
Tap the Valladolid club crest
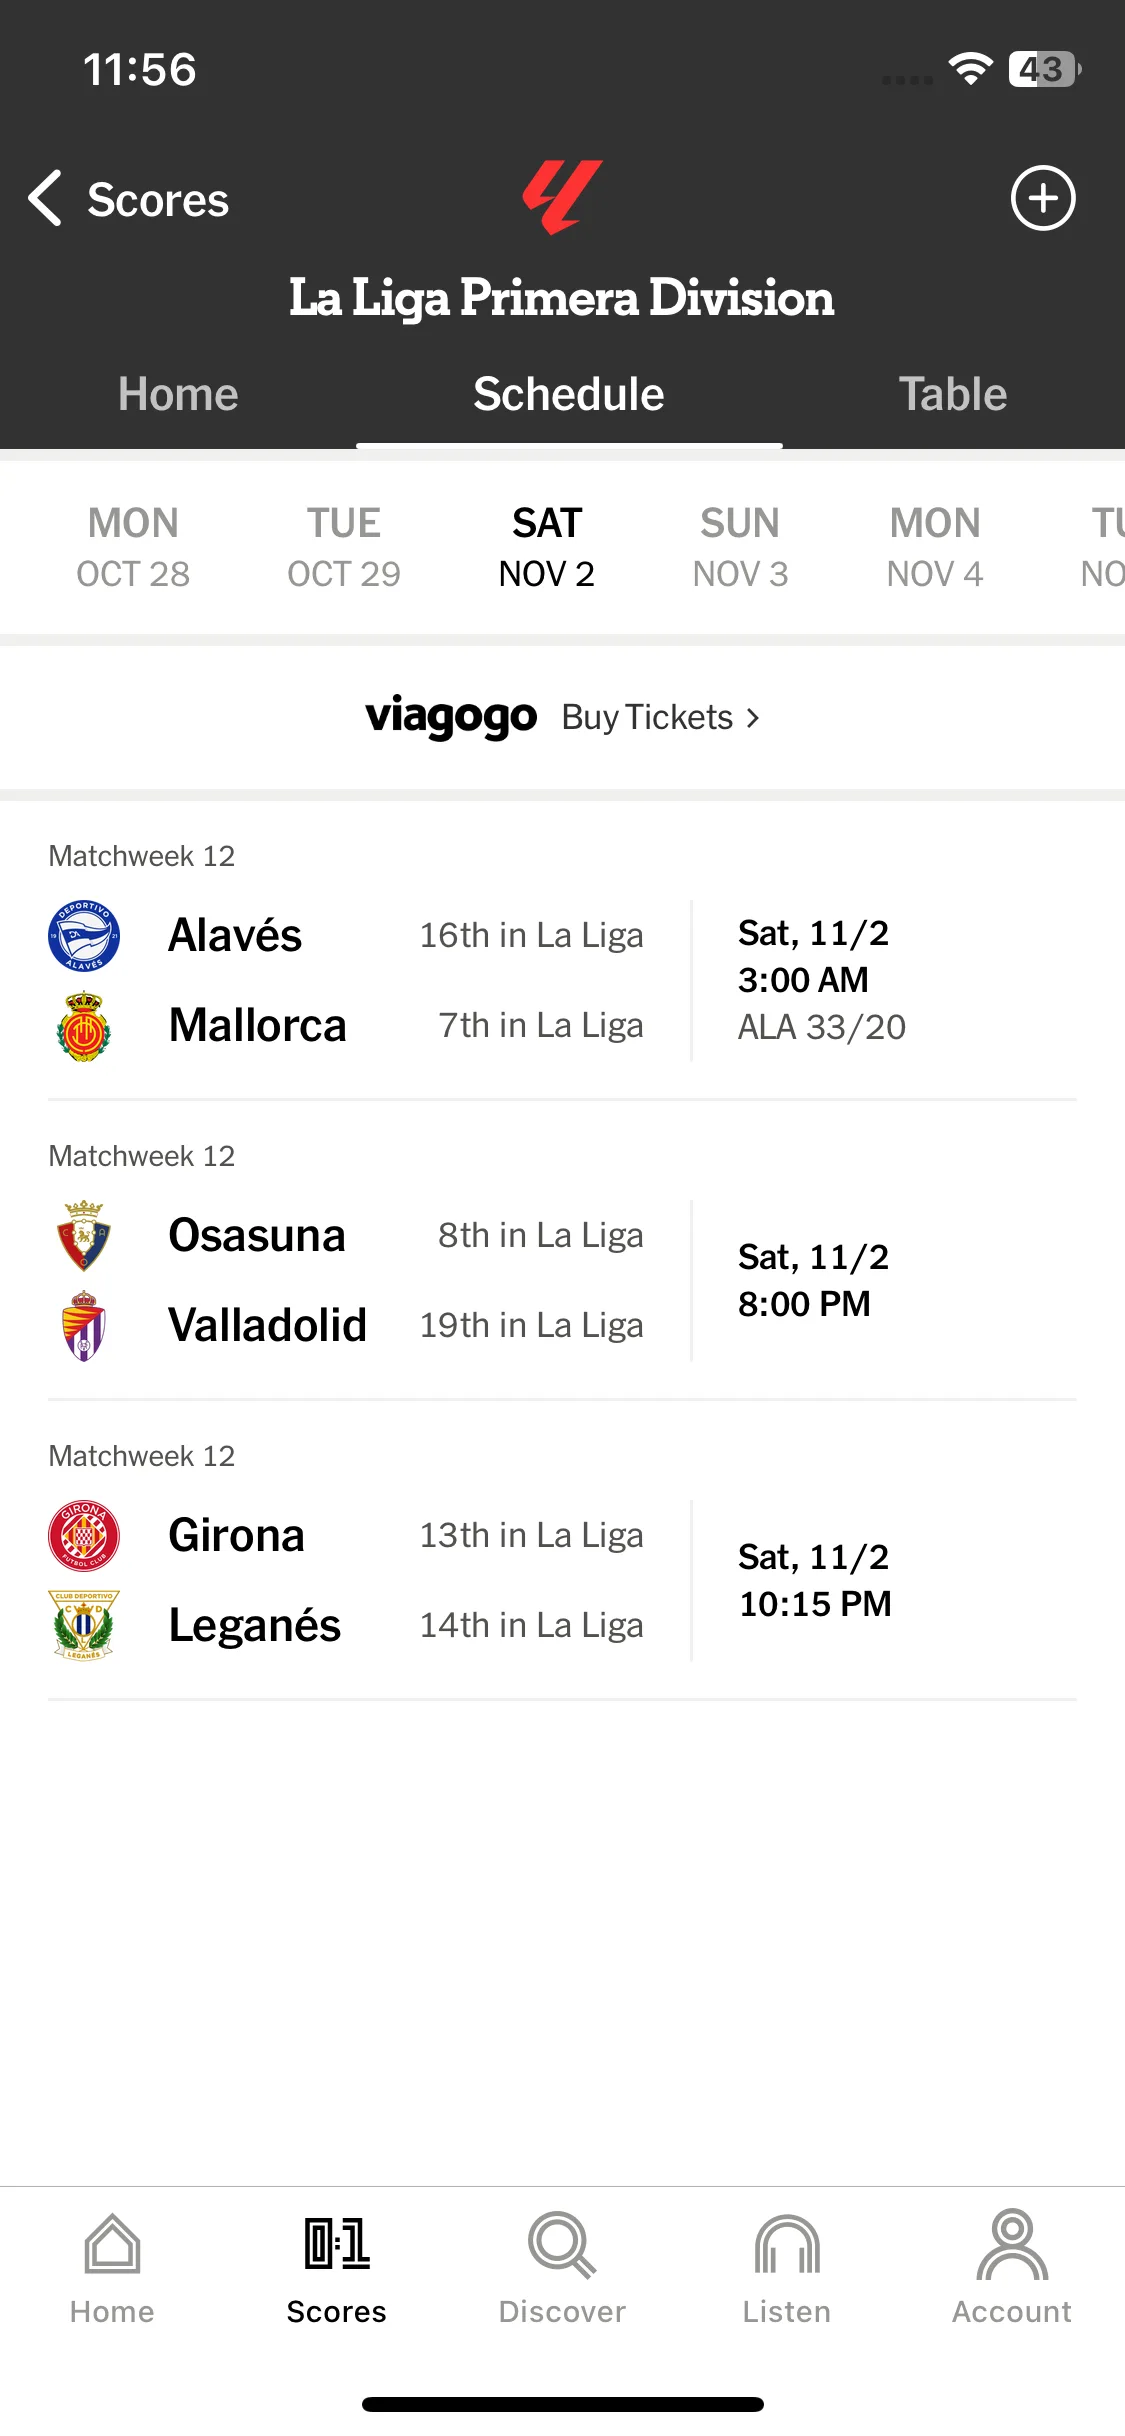[x=84, y=1326]
